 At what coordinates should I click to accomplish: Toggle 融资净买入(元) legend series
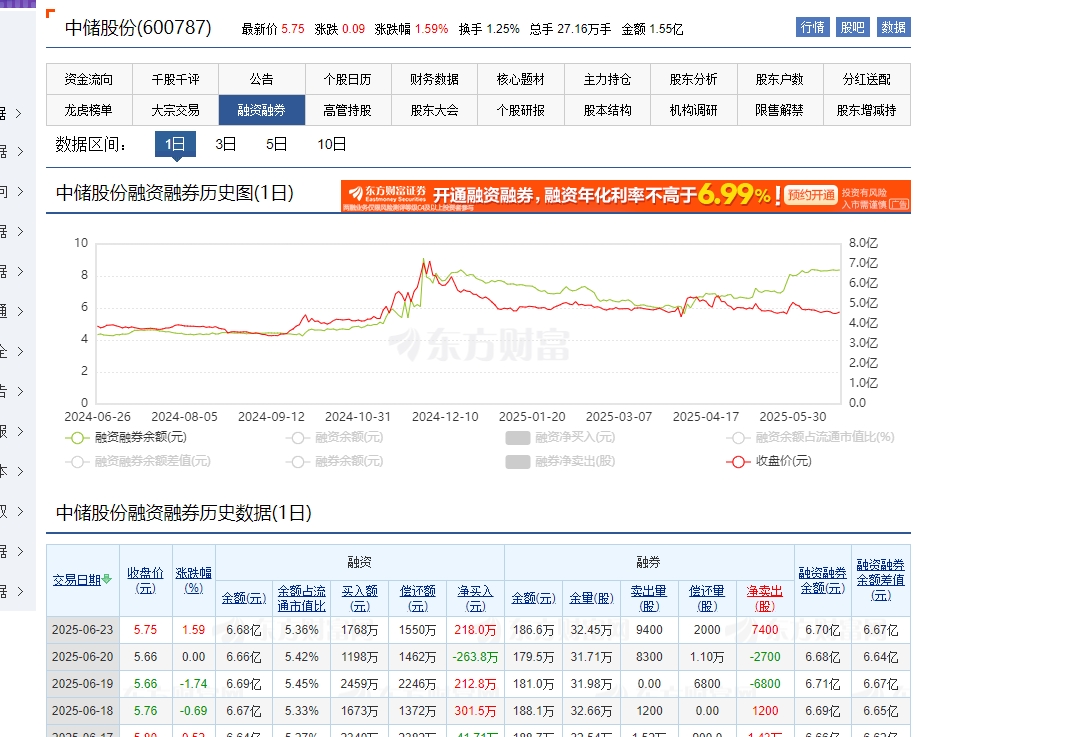click(560, 437)
